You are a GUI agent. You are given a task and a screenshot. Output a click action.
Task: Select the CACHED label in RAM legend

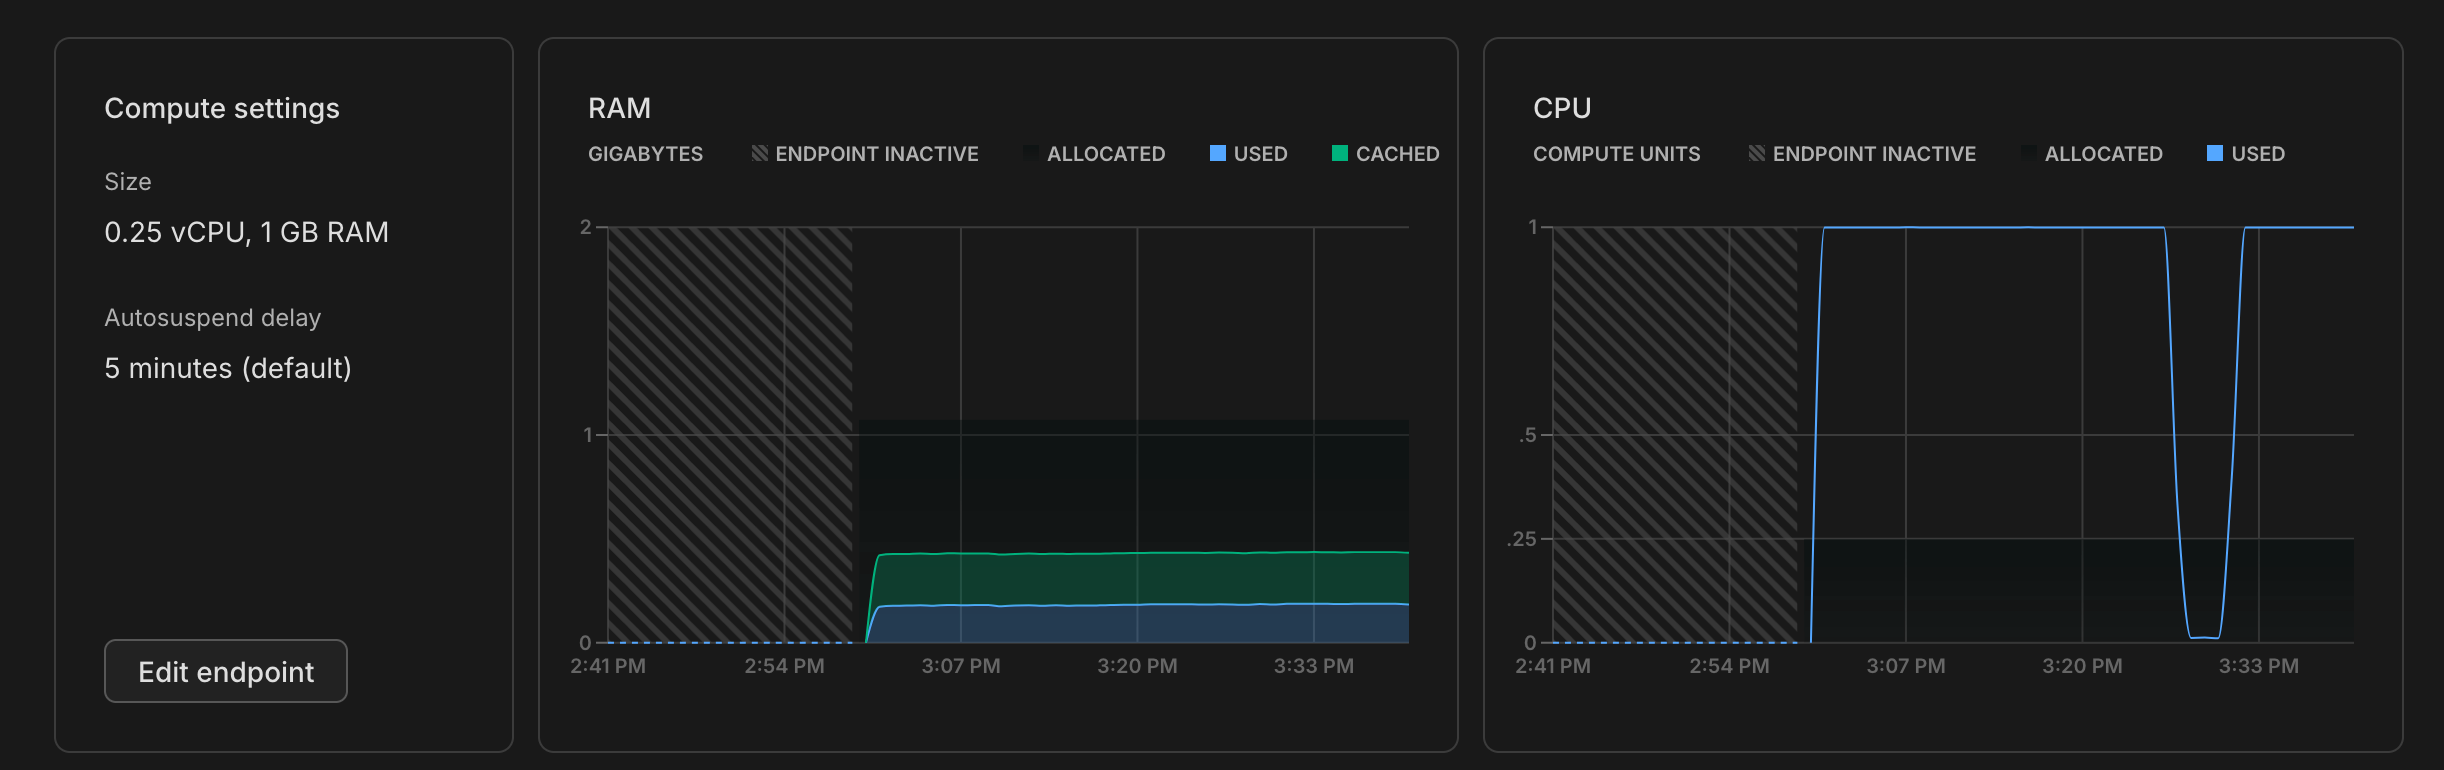tap(1398, 154)
